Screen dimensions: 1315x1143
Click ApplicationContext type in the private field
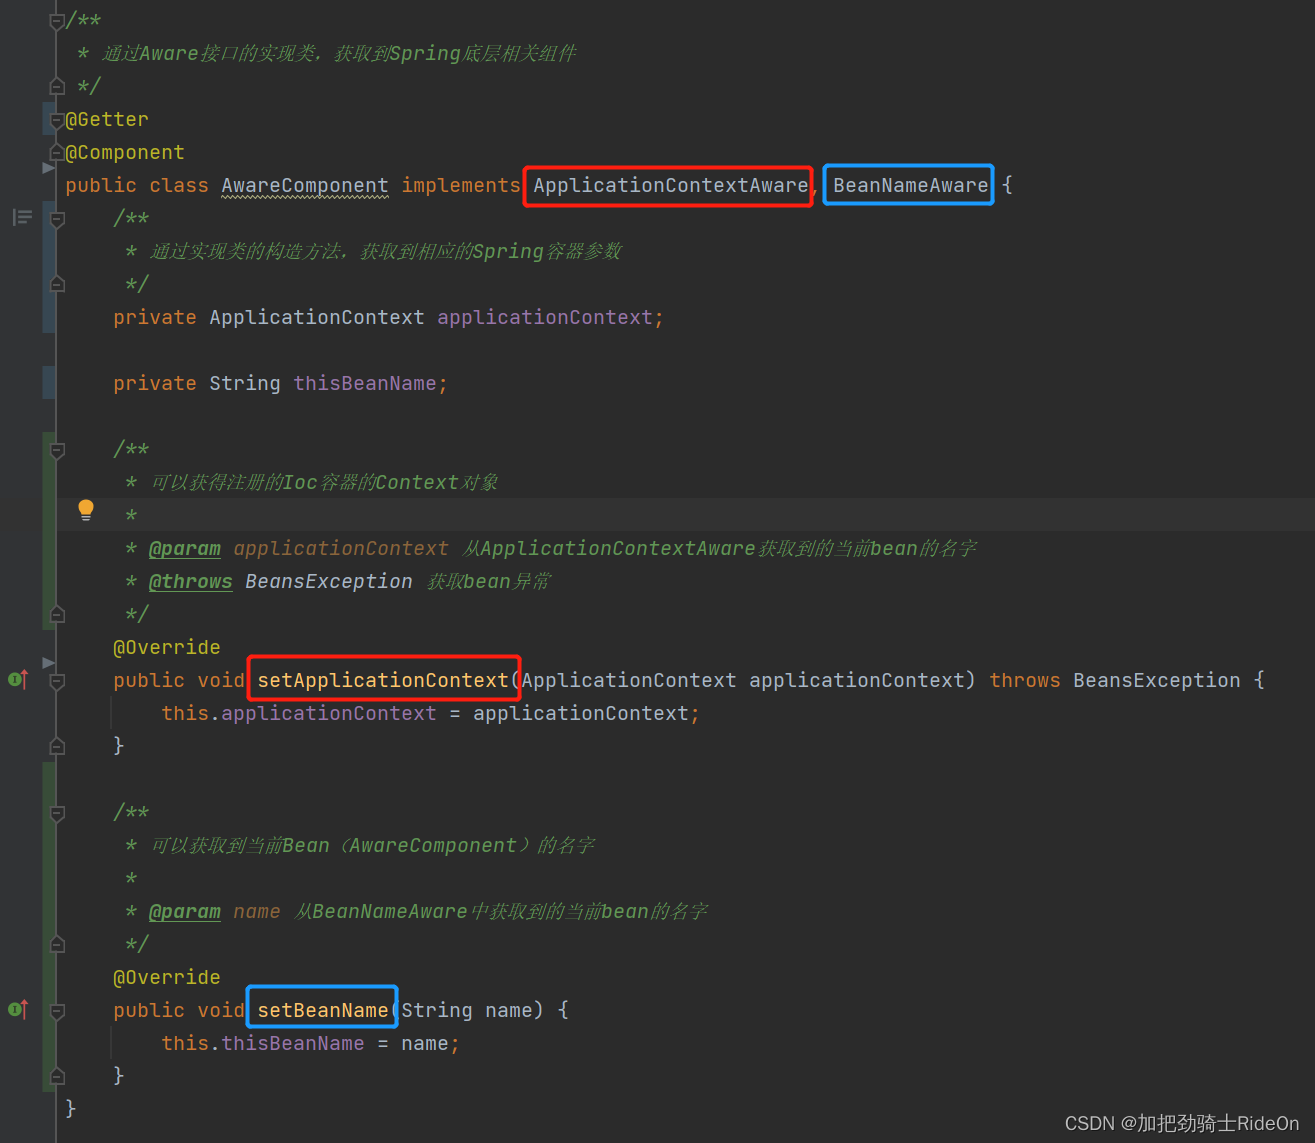tap(317, 318)
